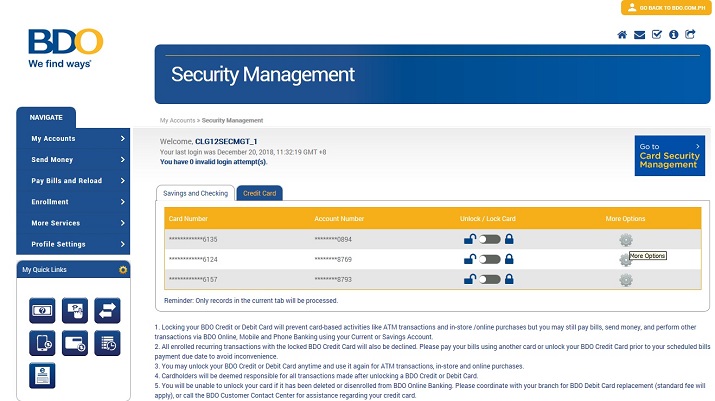
Task: Select account number ending 0894
Action: (x=333, y=239)
